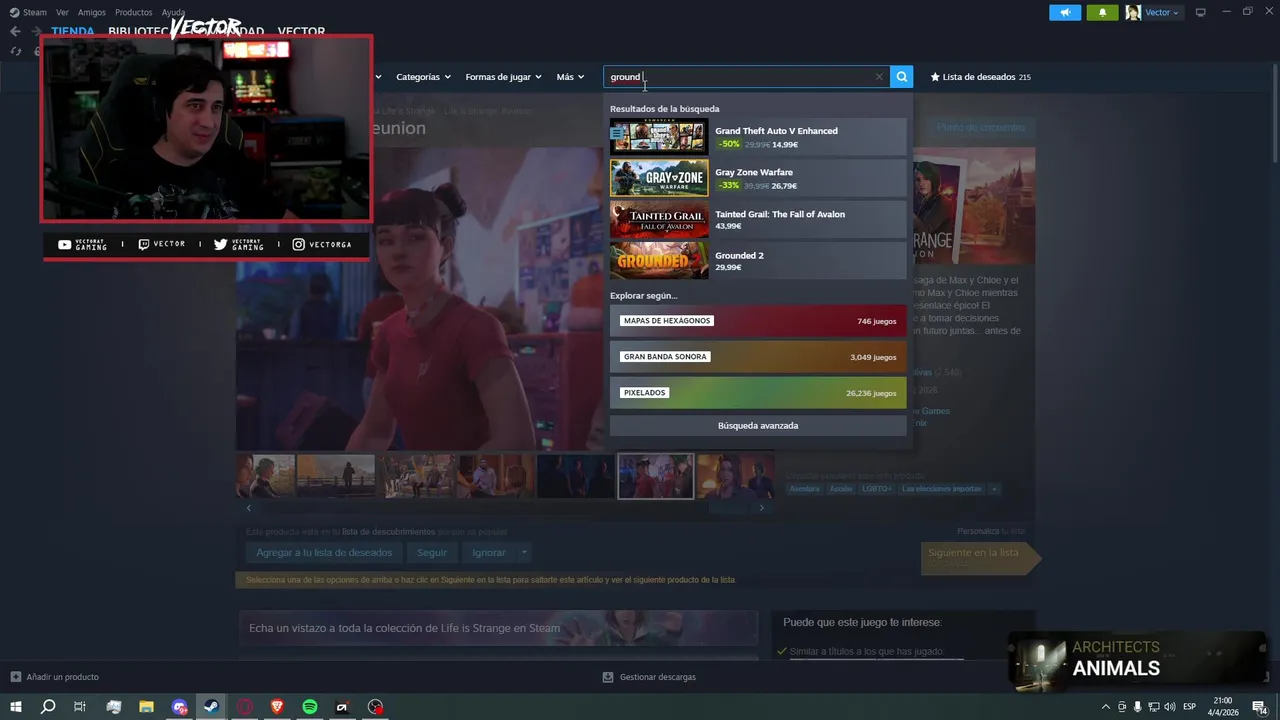The height and width of the screenshot is (720, 1280).
Task: Switch to Big Picture mode monitor icon
Action: point(1201,12)
